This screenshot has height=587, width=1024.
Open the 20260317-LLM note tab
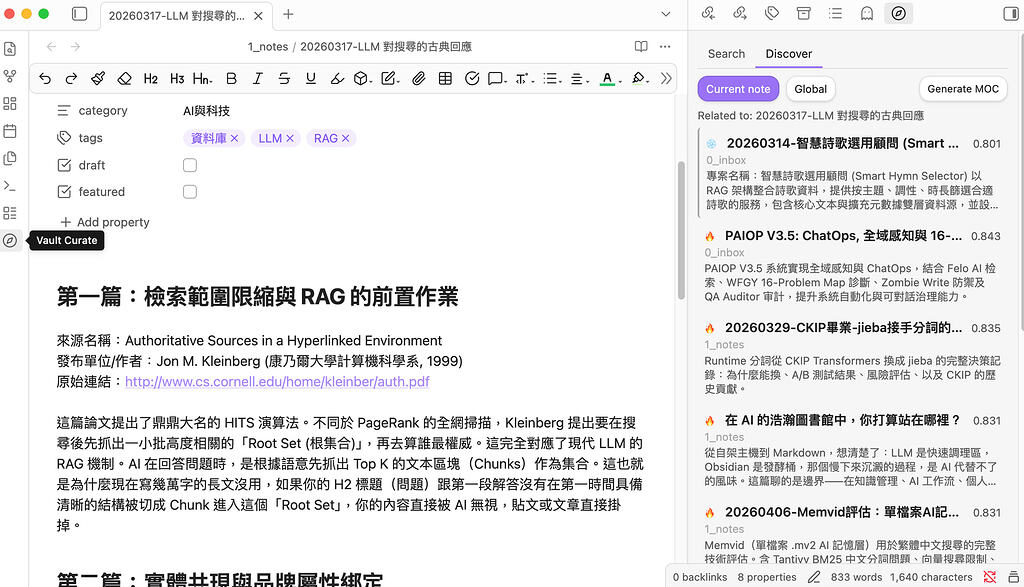pyautogui.click(x=176, y=16)
